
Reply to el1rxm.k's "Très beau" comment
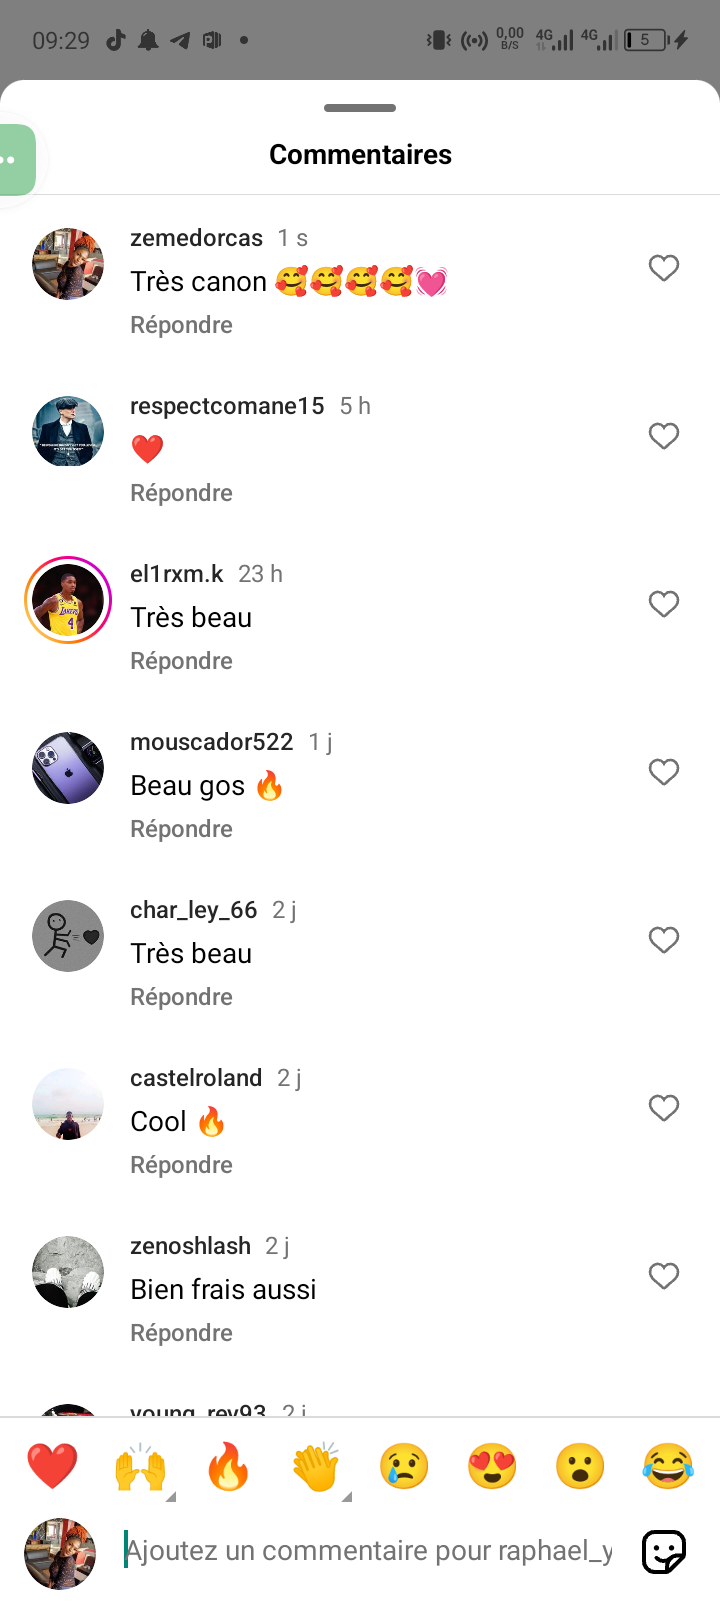181,661
